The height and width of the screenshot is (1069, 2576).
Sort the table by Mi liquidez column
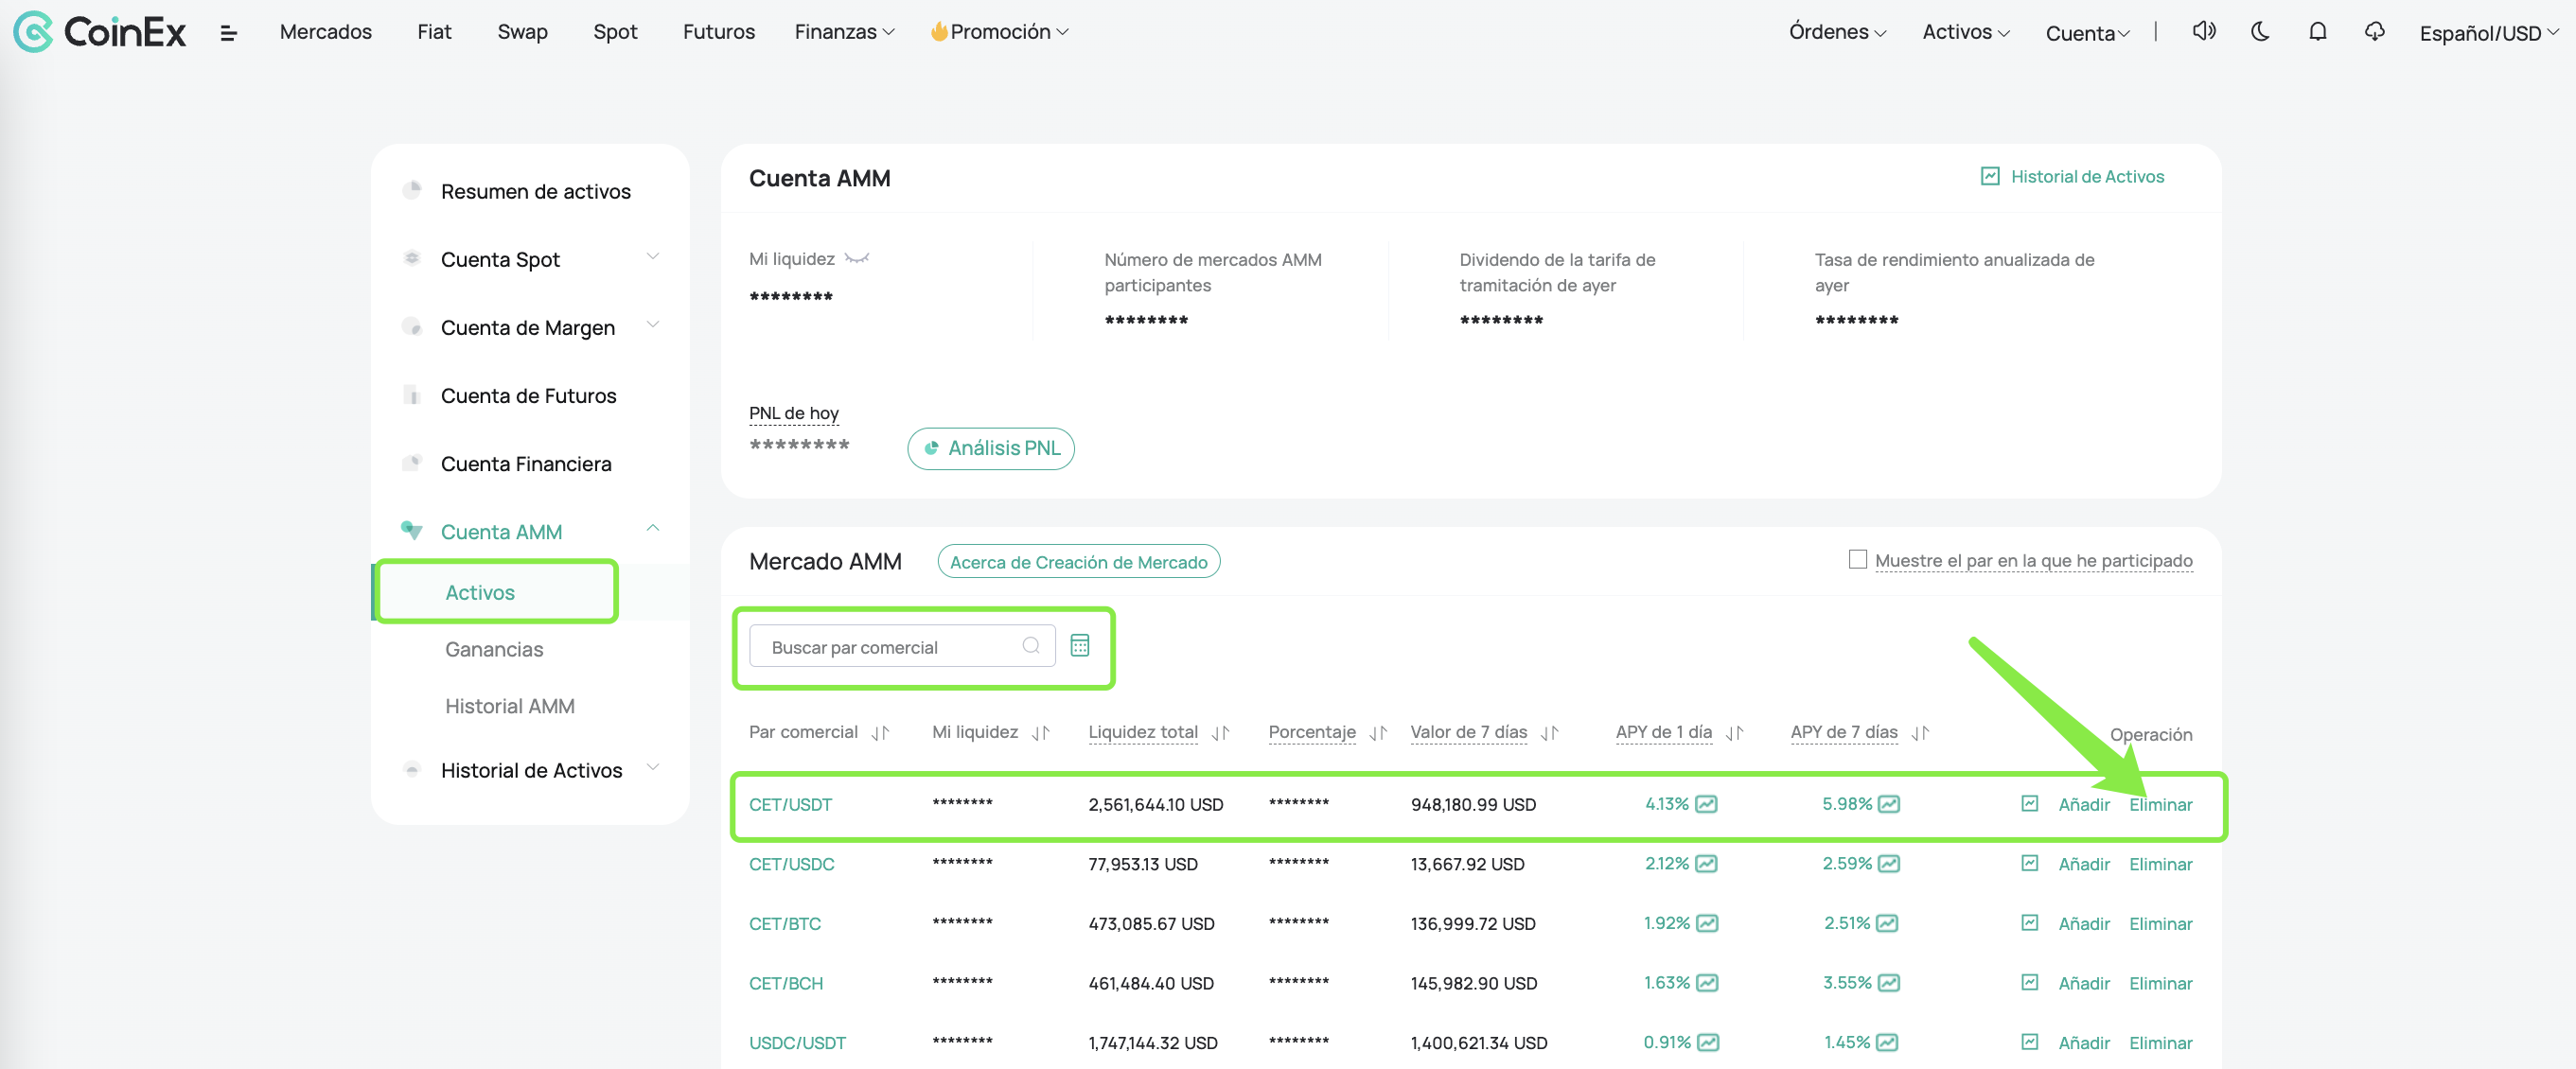coord(1040,733)
